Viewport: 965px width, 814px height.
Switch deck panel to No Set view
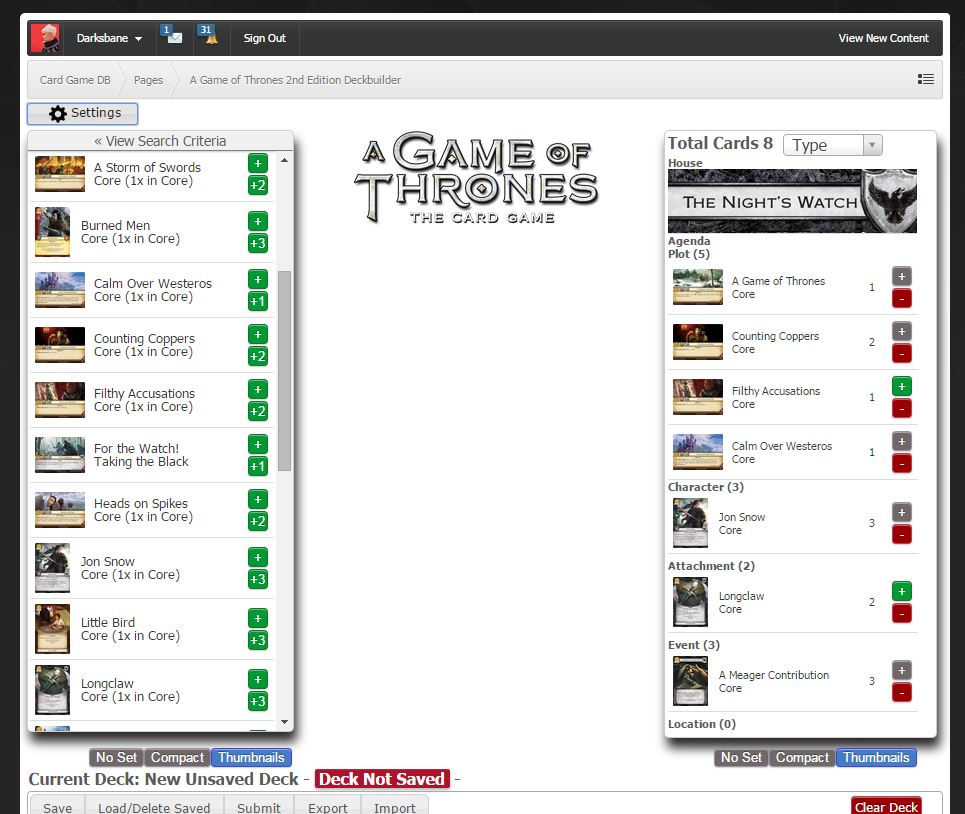pos(741,757)
